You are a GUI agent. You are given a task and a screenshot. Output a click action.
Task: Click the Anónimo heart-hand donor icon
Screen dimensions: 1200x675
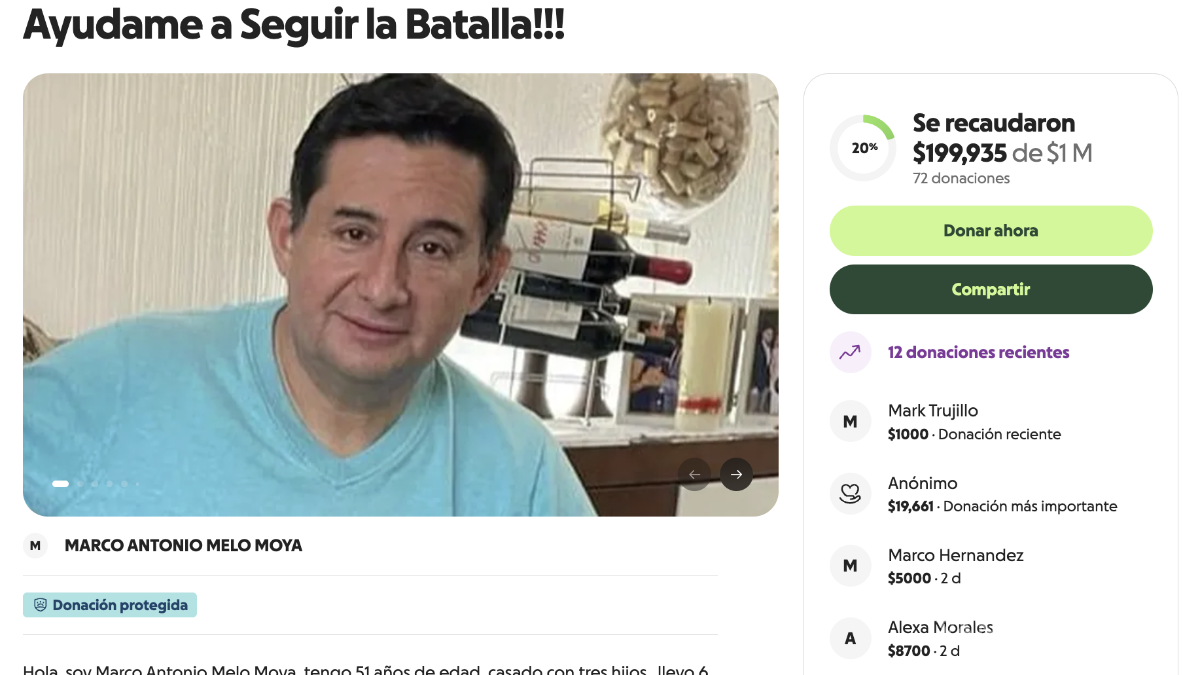pos(850,494)
